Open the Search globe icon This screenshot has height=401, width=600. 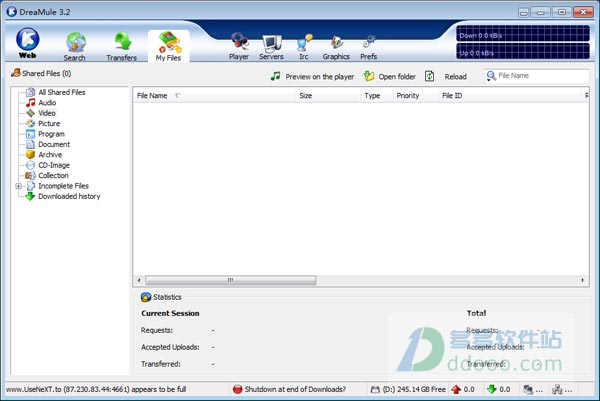coord(75,42)
